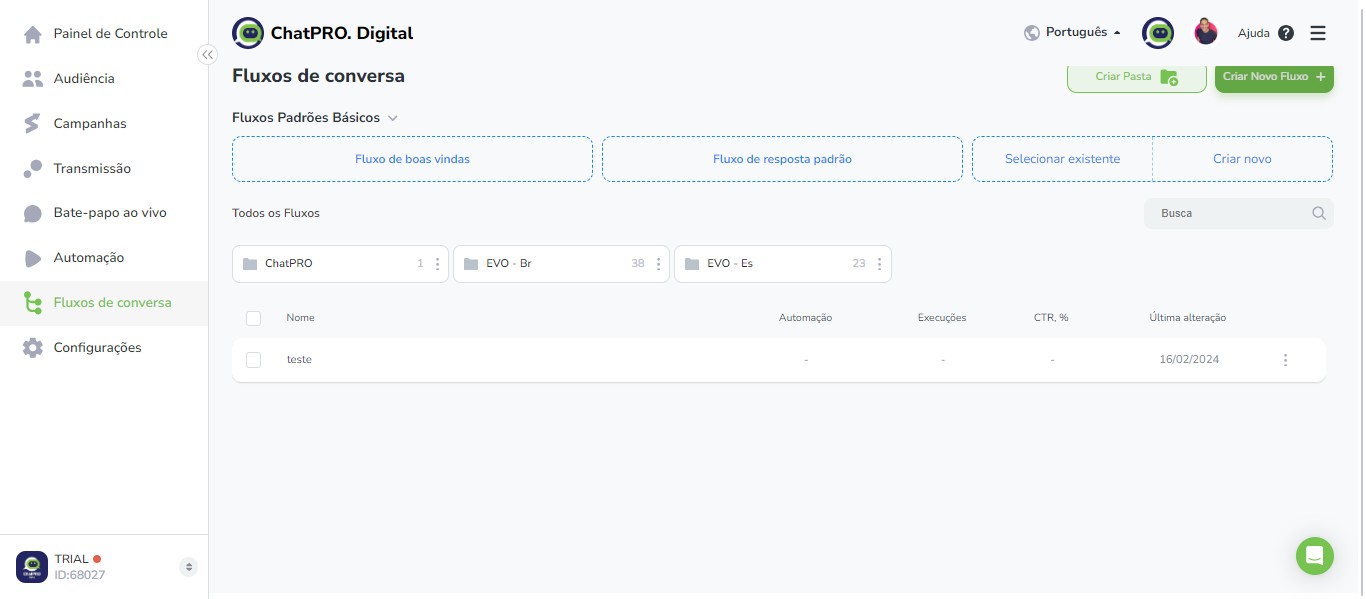
Task: Click the Nome column header
Action: 300,318
